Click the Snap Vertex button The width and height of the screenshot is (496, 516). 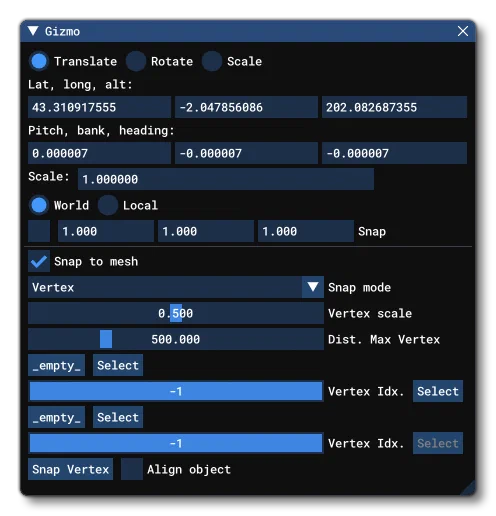point(70,469)
